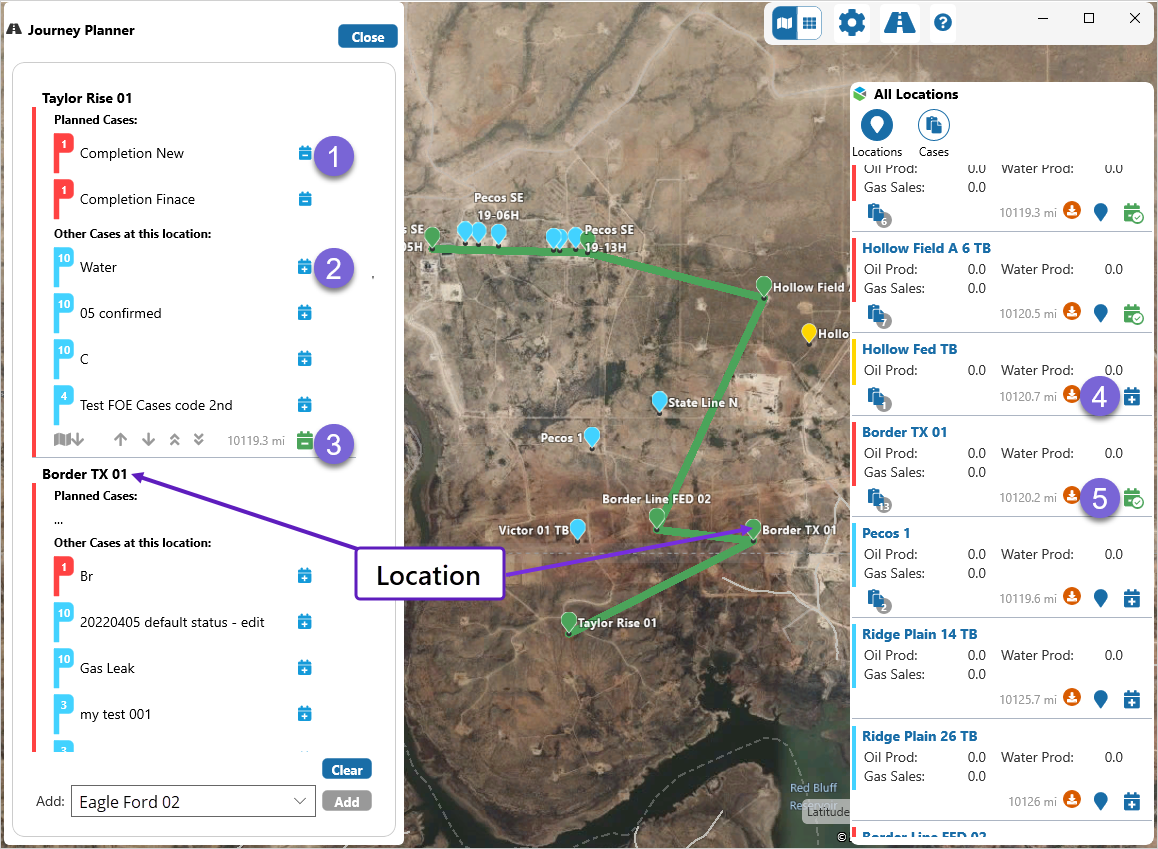The height and width of the screenshot is (849, 1158).
Task: Click the Hollow Fed TB location link
Action: point(909,349)
